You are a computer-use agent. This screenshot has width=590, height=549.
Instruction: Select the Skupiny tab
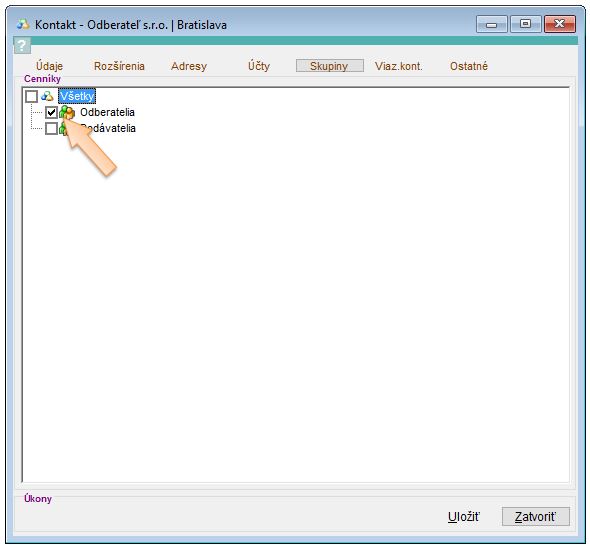pos(330,65)
